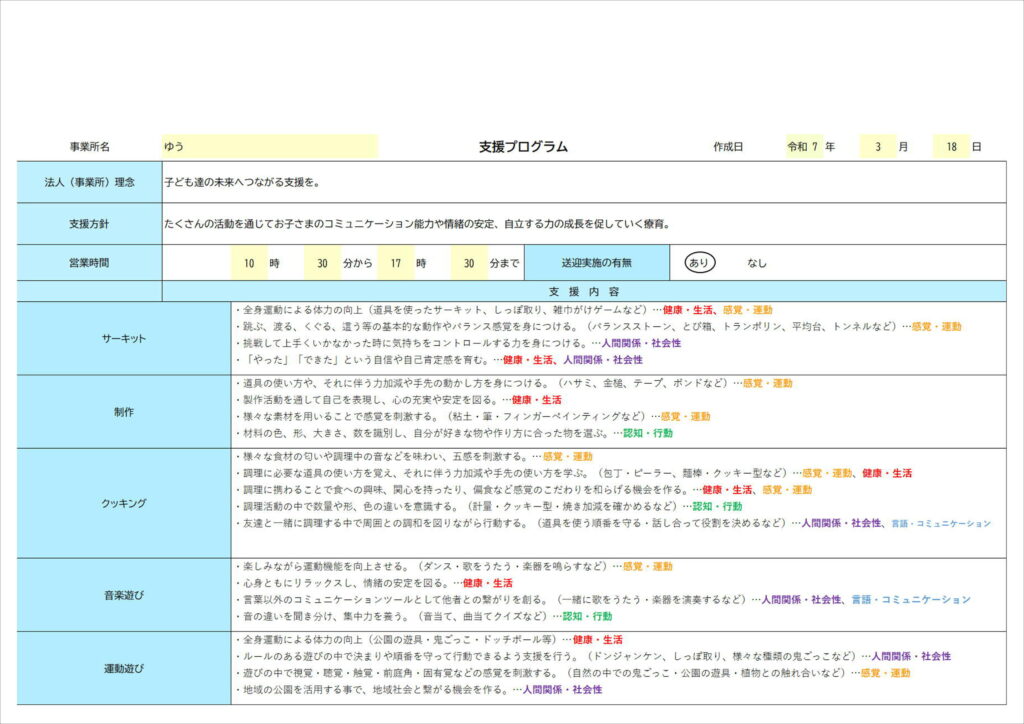Select the opening minutes field before 分から
The height and width of the screenshot is (724, 1024).
tap(322, 263)
